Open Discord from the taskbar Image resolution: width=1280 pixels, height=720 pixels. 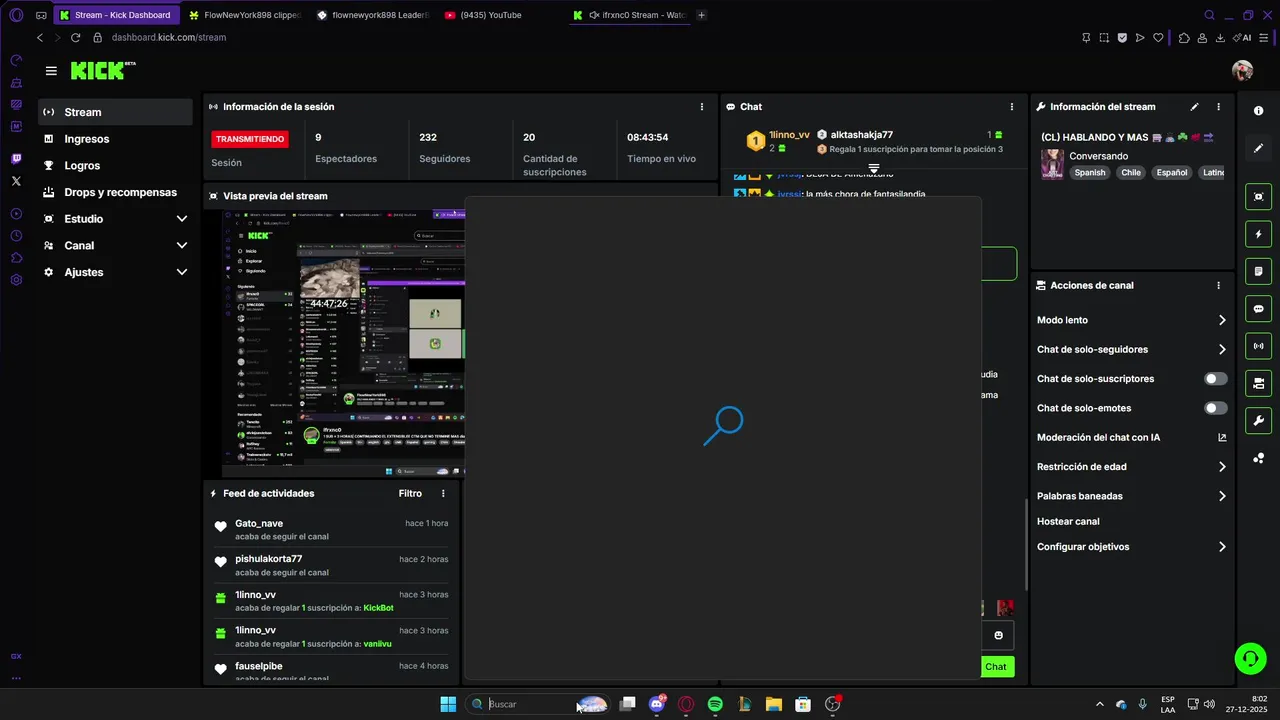pyautogui.click(x=657, y=704)
